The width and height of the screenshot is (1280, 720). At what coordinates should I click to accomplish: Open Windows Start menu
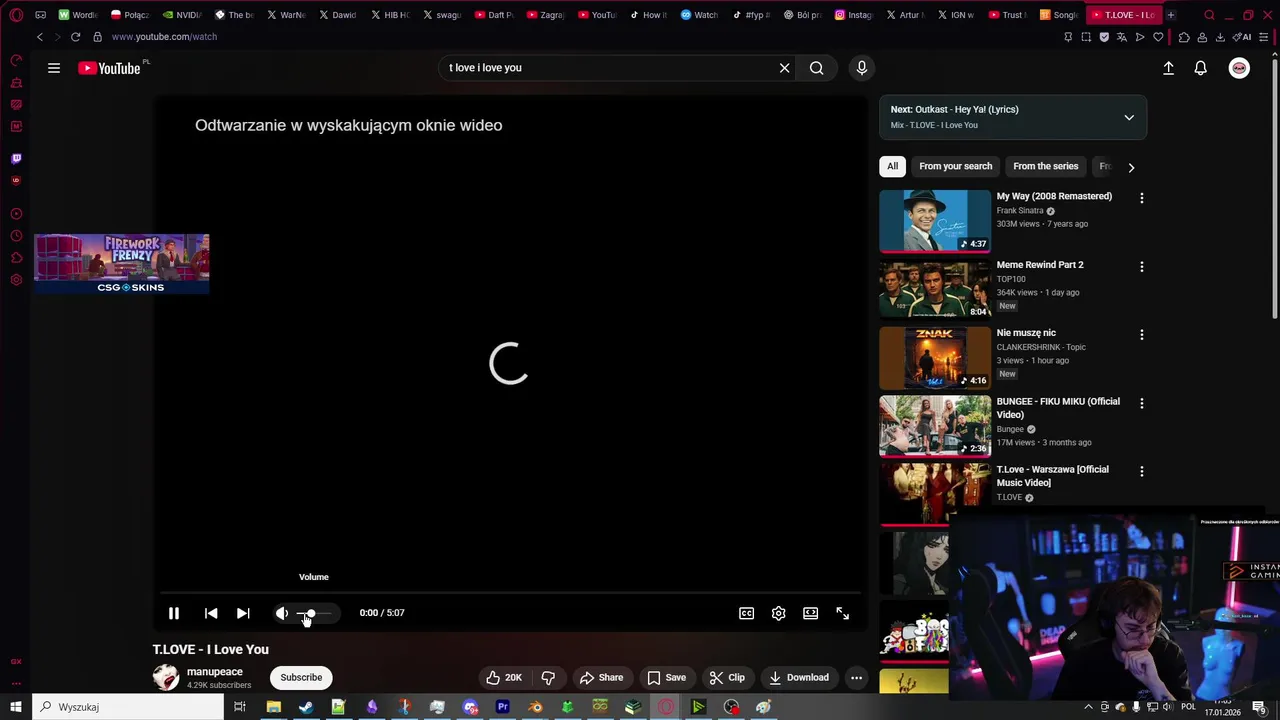tap(16, 707)
